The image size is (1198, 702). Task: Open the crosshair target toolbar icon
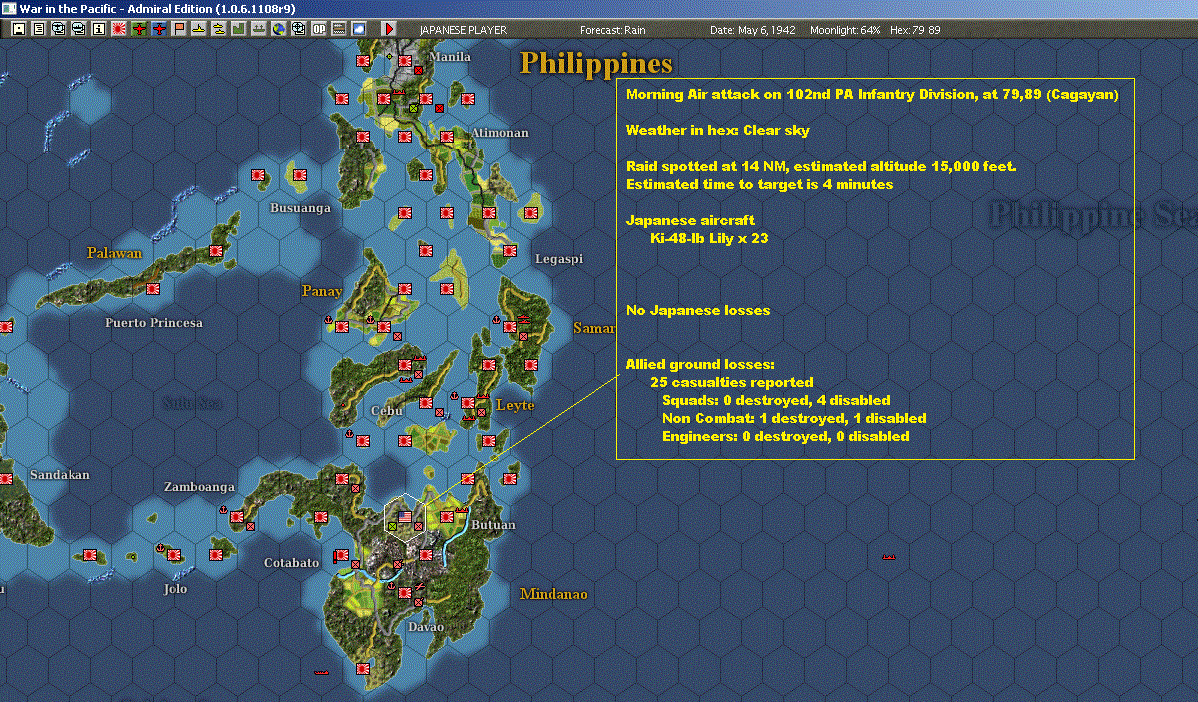299,29
